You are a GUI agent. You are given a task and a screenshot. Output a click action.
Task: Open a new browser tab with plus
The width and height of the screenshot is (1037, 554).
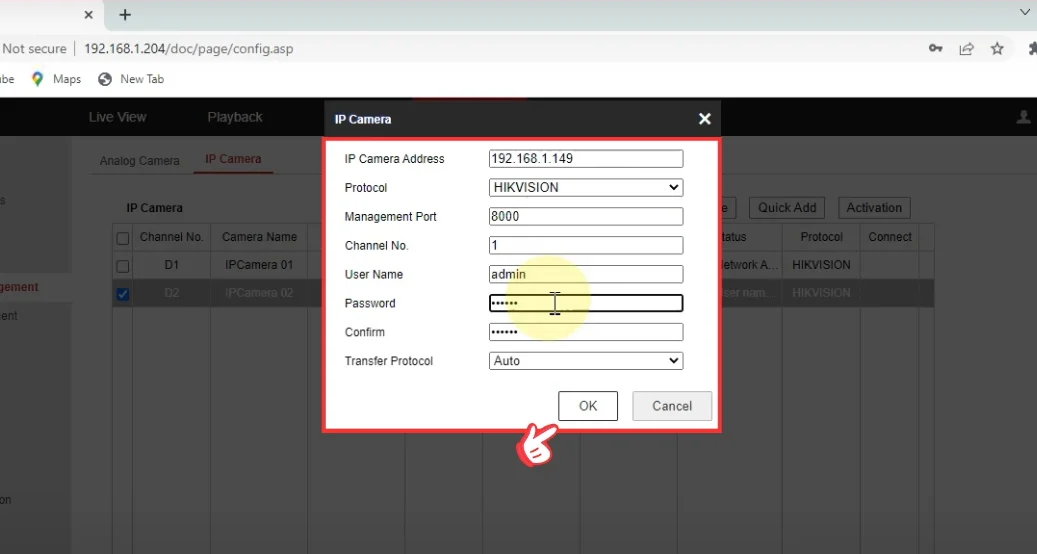point(125,15)
